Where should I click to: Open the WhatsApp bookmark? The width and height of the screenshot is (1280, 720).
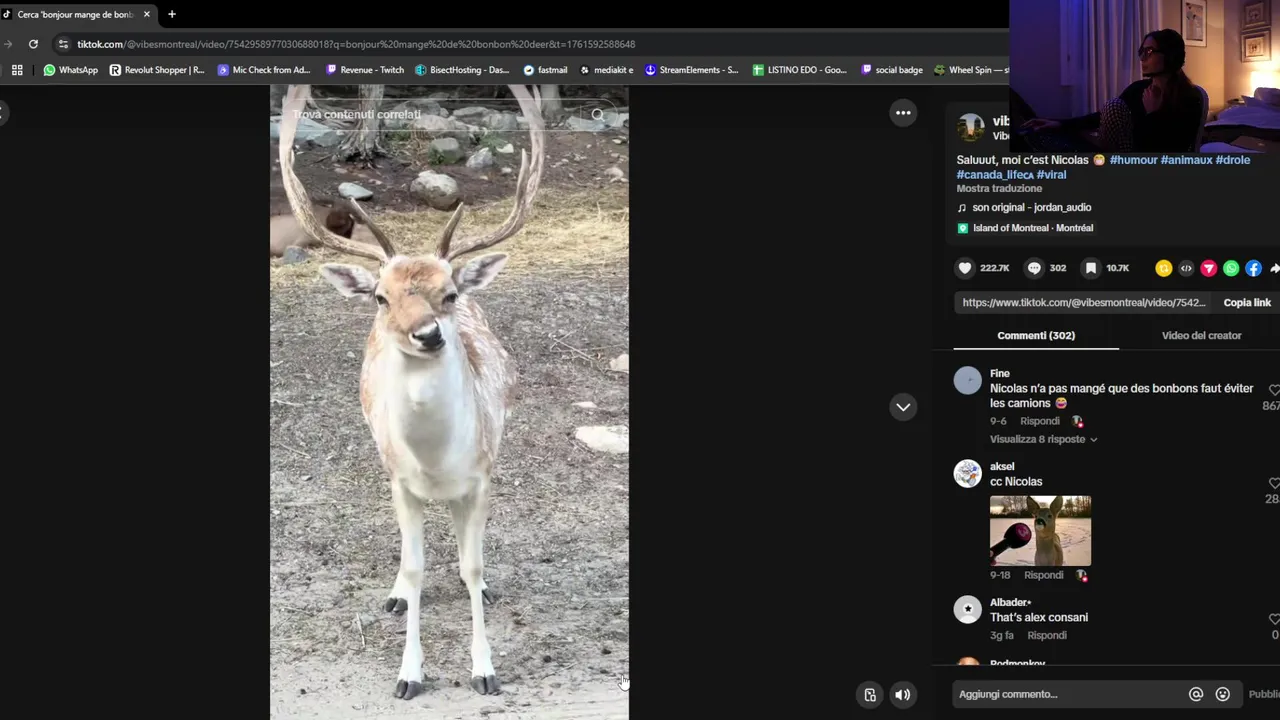(x=70, y=70)
